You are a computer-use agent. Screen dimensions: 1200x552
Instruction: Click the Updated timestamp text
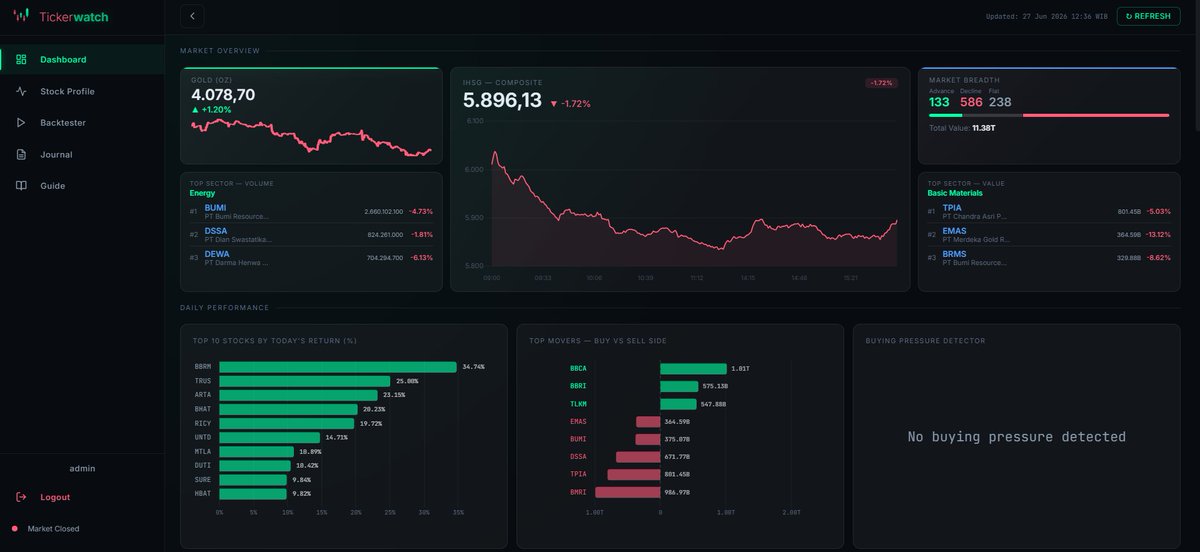click(x=1046, y=16)
